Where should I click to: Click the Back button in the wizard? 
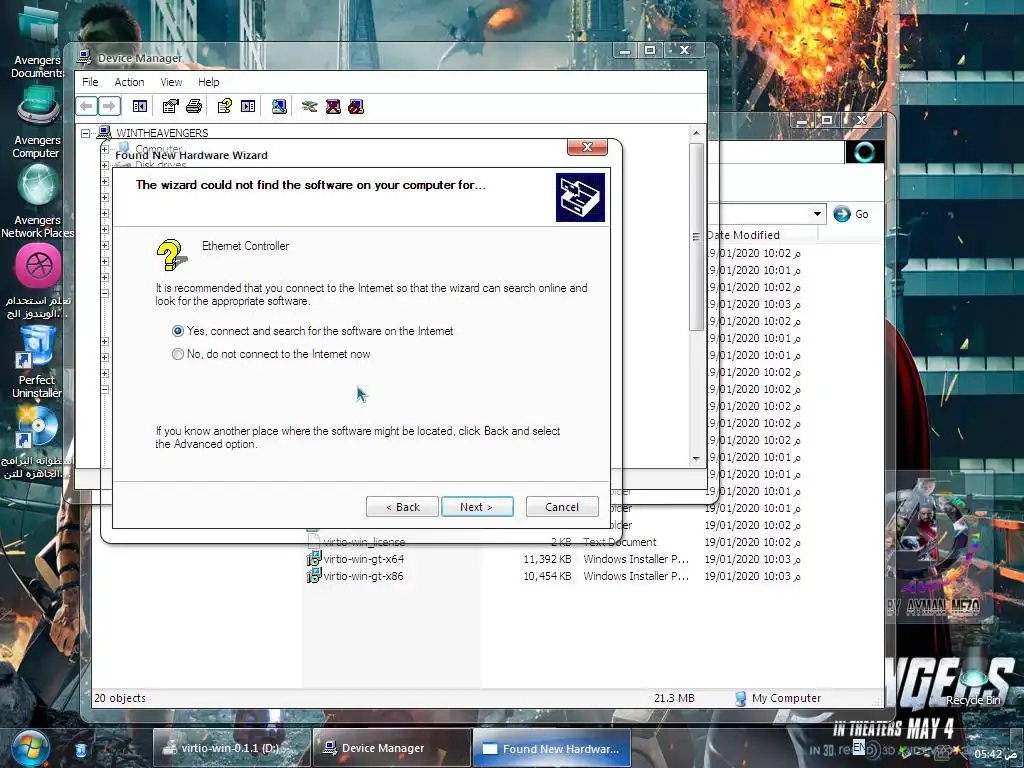point(402,507)
